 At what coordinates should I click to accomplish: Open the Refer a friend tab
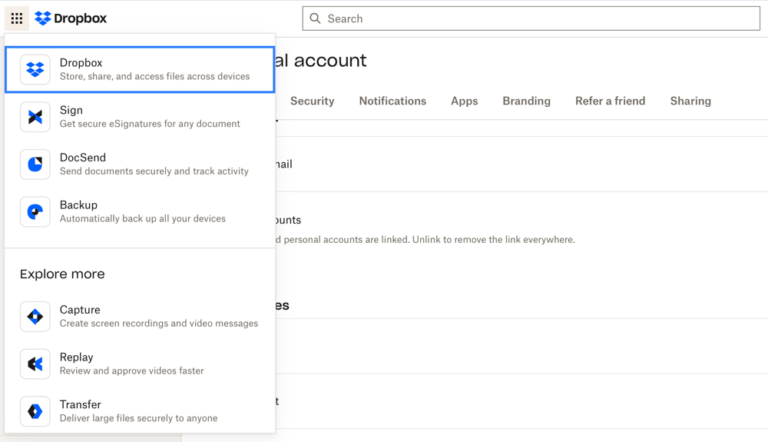point(610,101)
